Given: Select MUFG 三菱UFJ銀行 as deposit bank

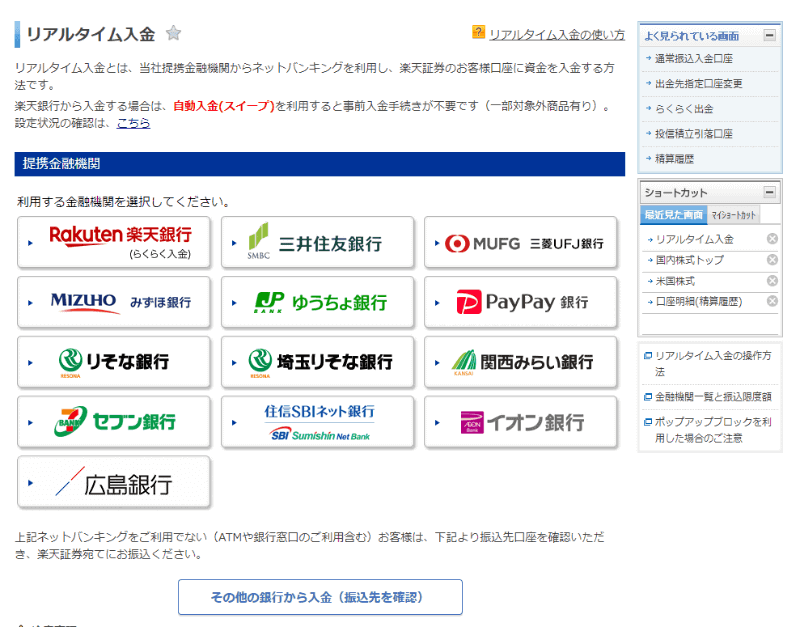Looking at the screenshot, I should tap(521, 242).
